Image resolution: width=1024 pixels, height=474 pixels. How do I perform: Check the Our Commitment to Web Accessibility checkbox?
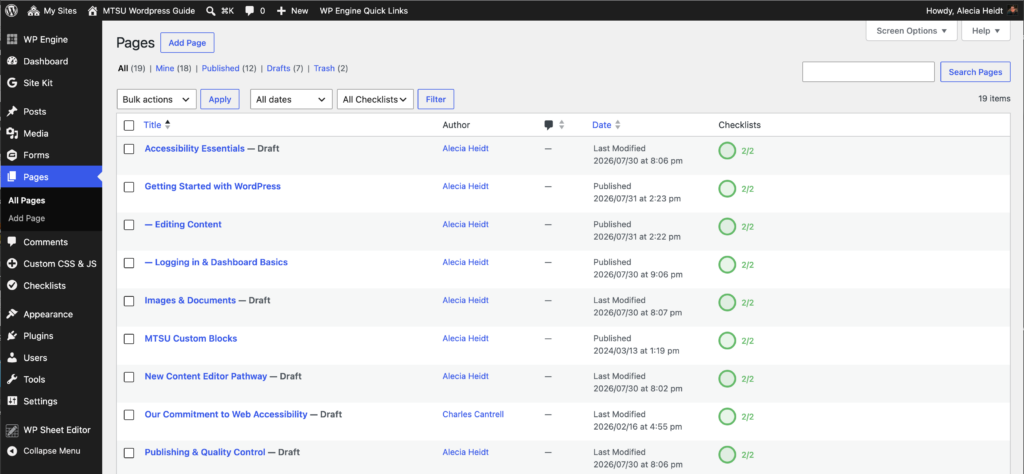[x=129, y=415]
